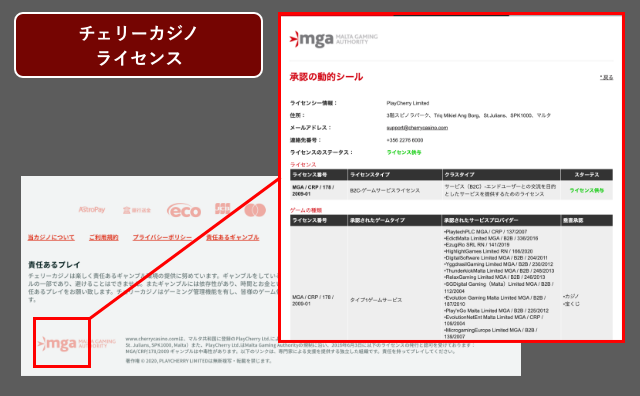The width and height of the screenshot is (640, 396).
Task: Click the JCB card logo
Action: (222, 209)
